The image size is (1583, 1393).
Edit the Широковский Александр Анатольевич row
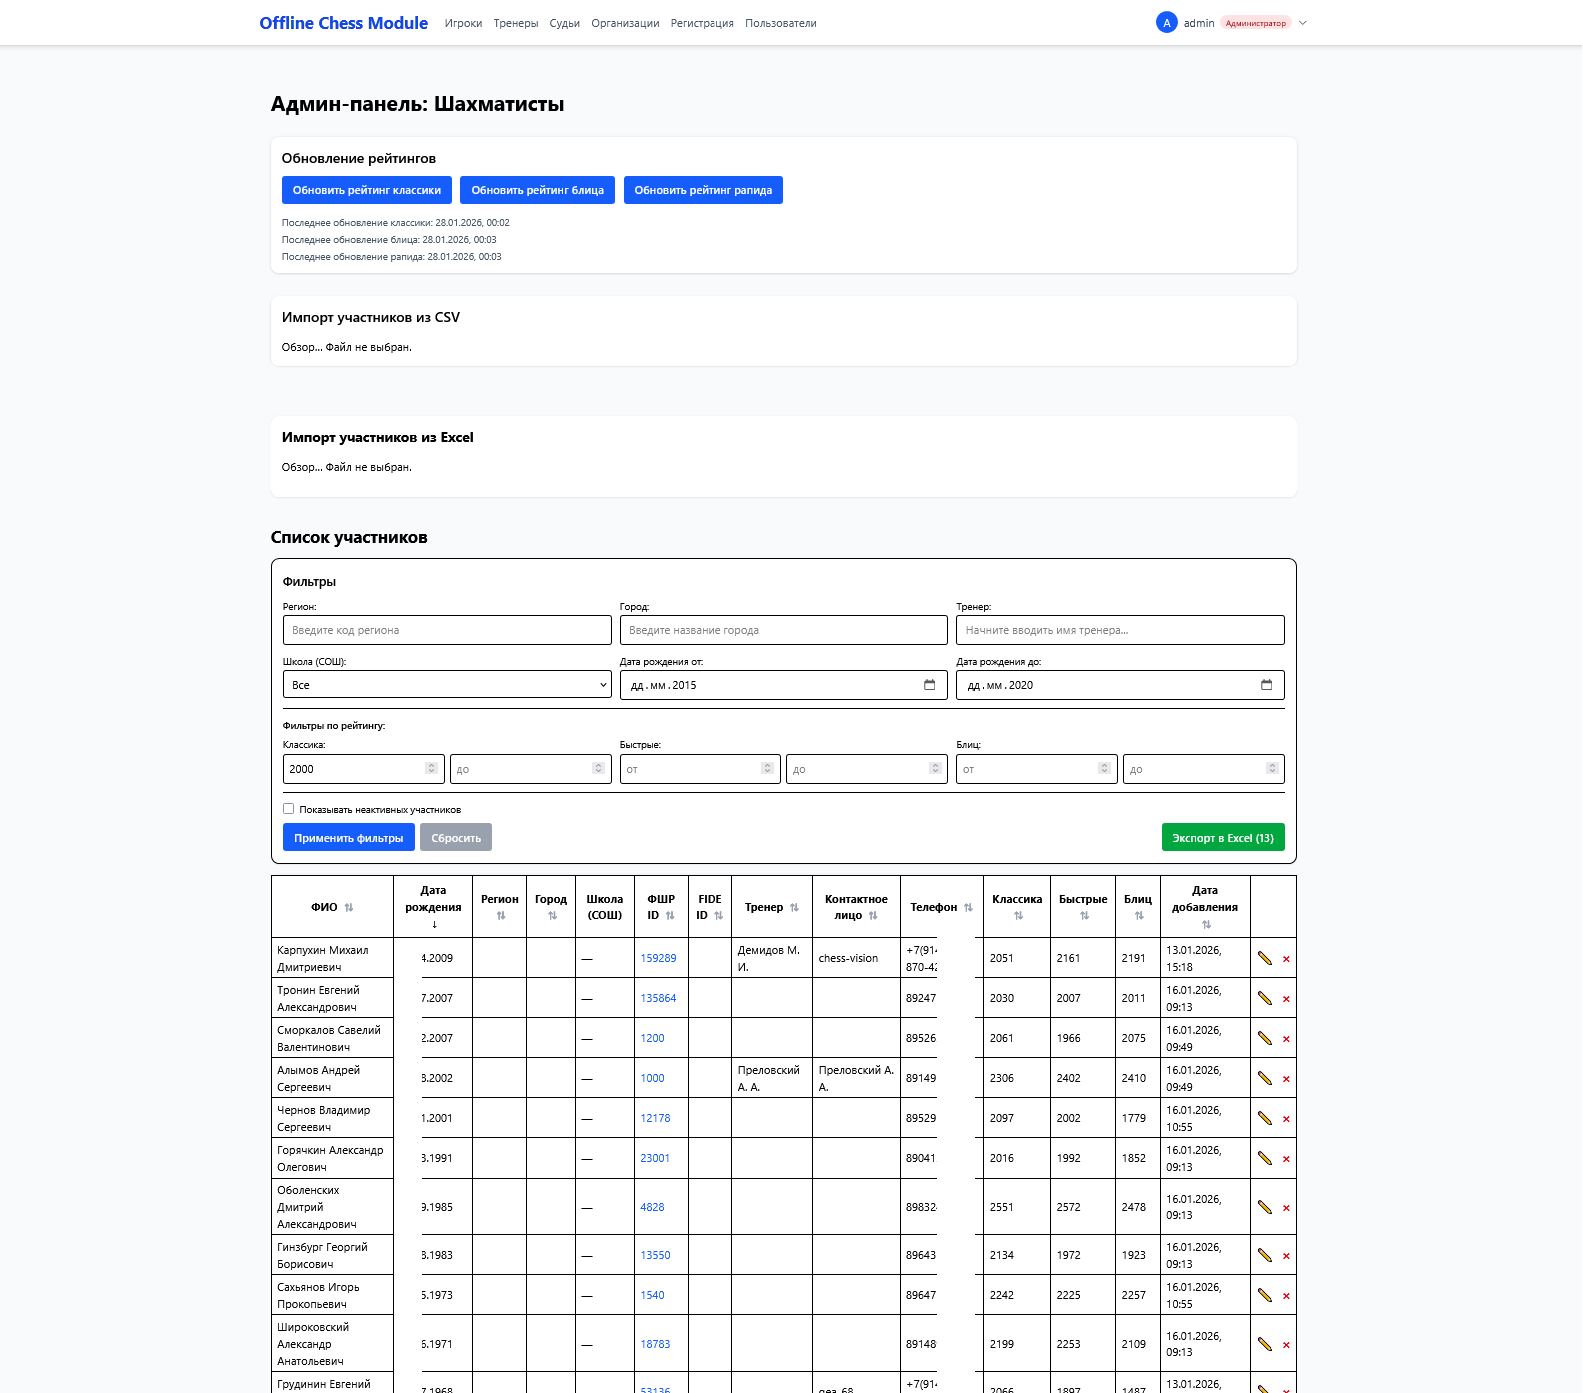point(1265,1344)
